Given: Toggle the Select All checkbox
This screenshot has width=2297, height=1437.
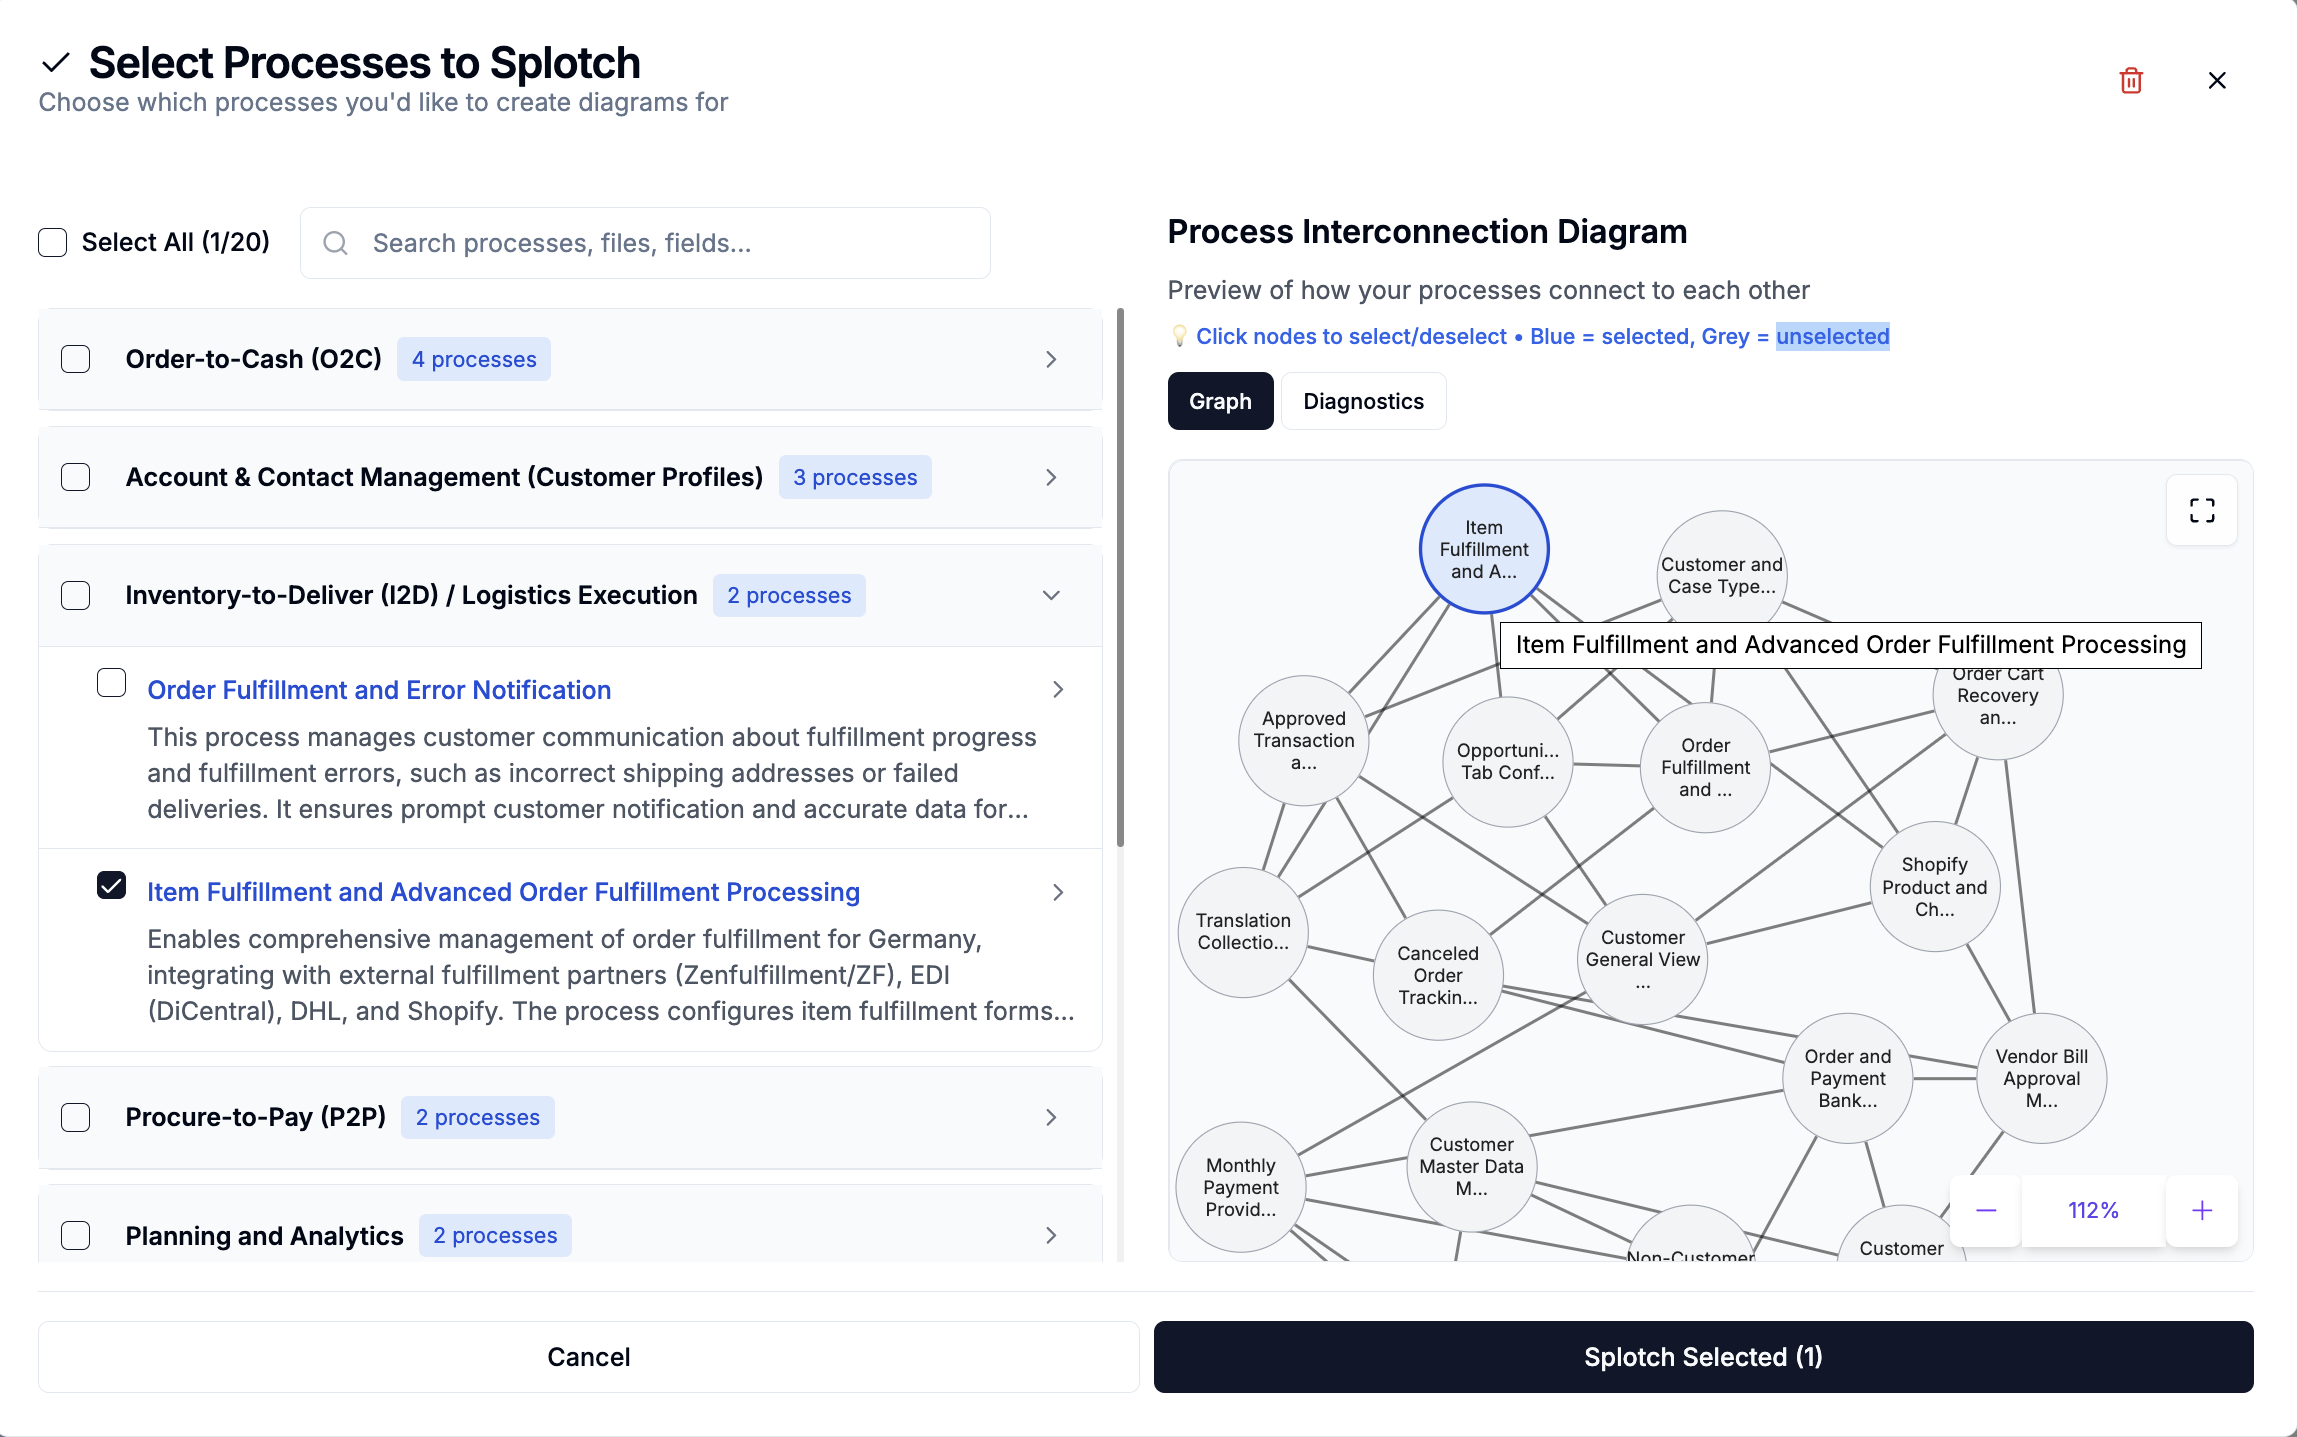Looking at the screenshot, I should (x=53, y=242).
